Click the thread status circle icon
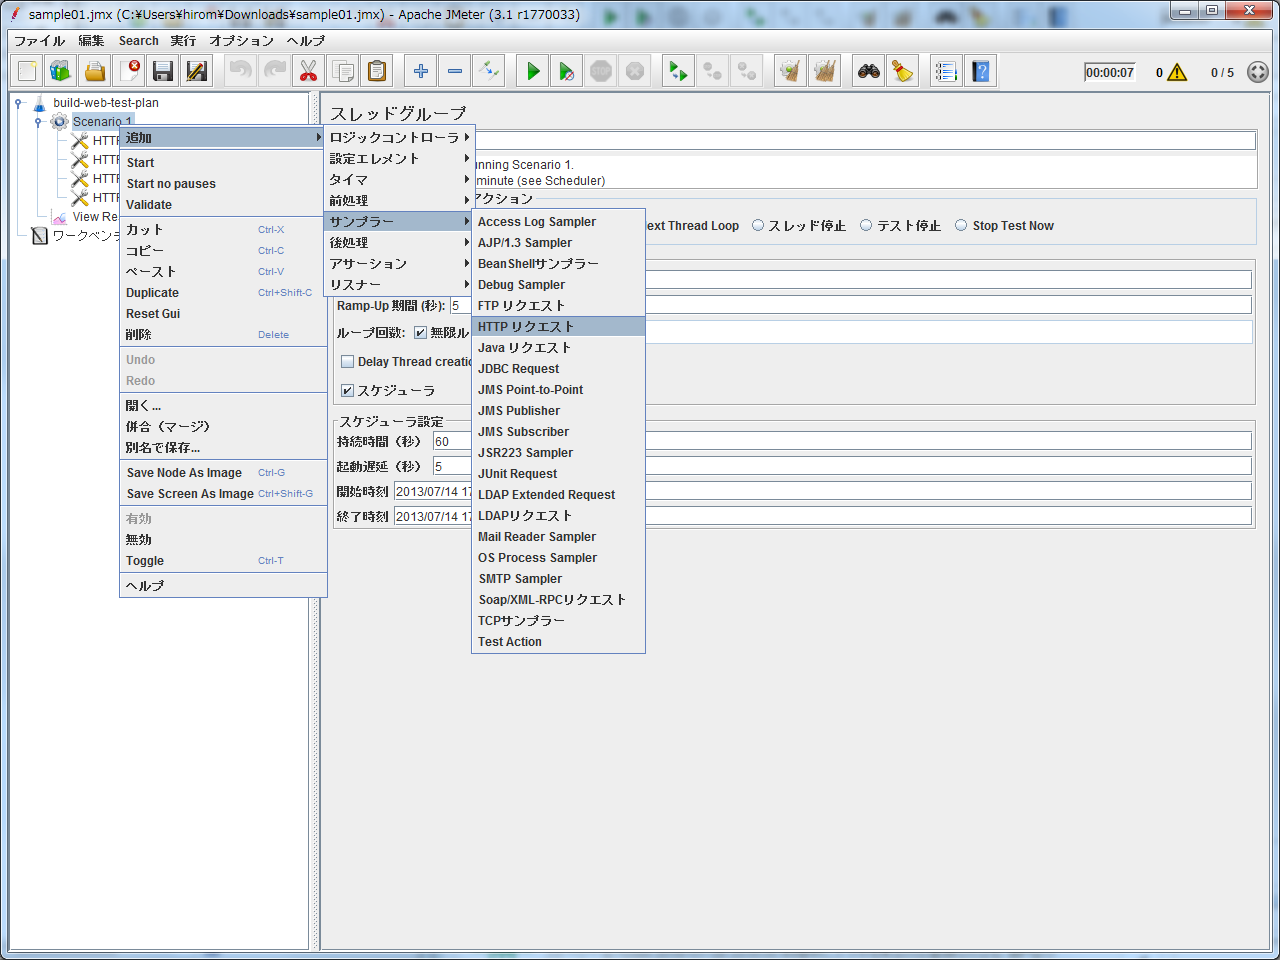 [1258, 72]
